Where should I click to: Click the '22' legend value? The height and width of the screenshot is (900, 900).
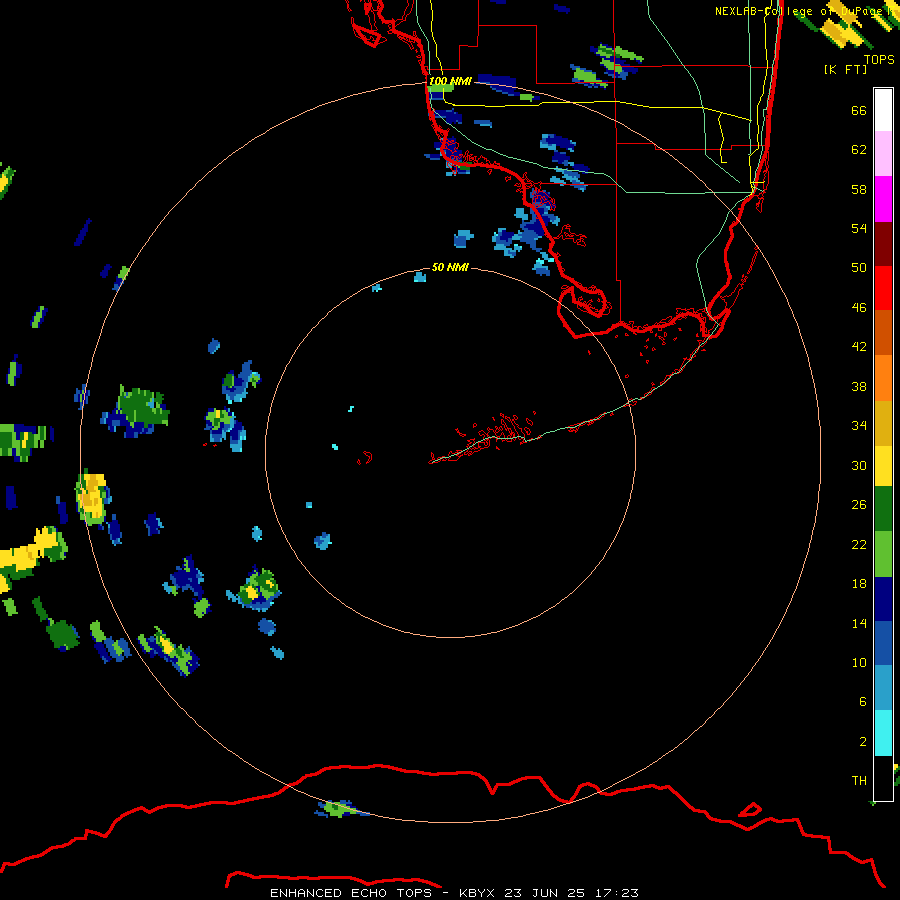click(859, 544)
